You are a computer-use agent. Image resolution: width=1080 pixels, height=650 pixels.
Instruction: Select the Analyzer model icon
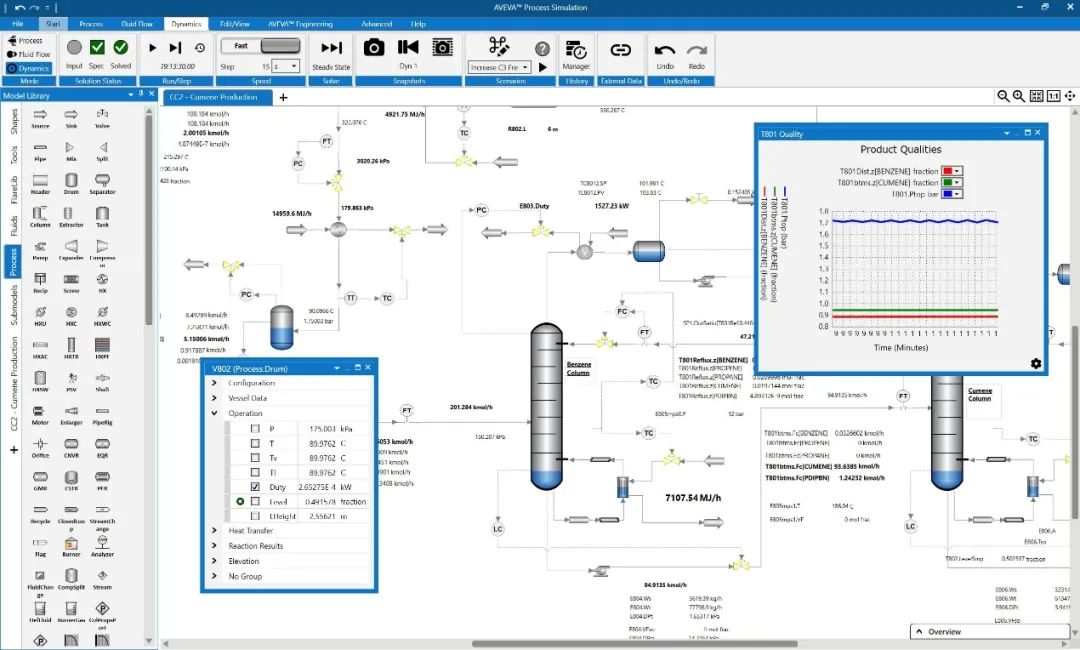102,546
